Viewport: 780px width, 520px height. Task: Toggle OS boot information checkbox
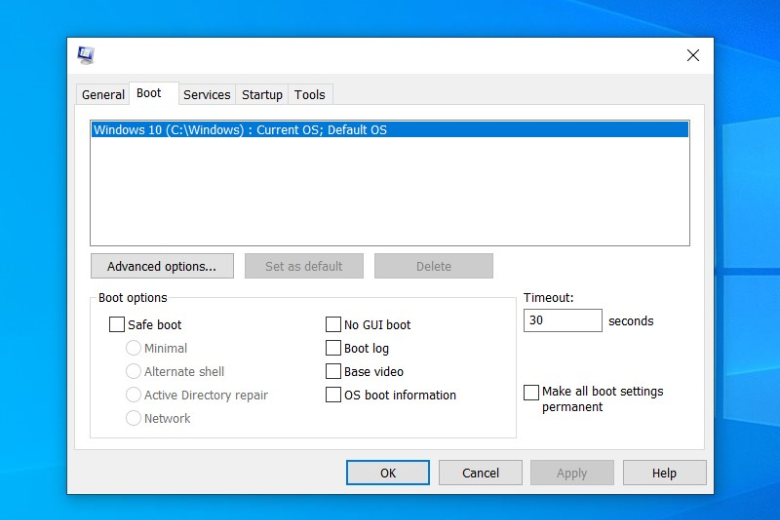click(x=333, y=395)
